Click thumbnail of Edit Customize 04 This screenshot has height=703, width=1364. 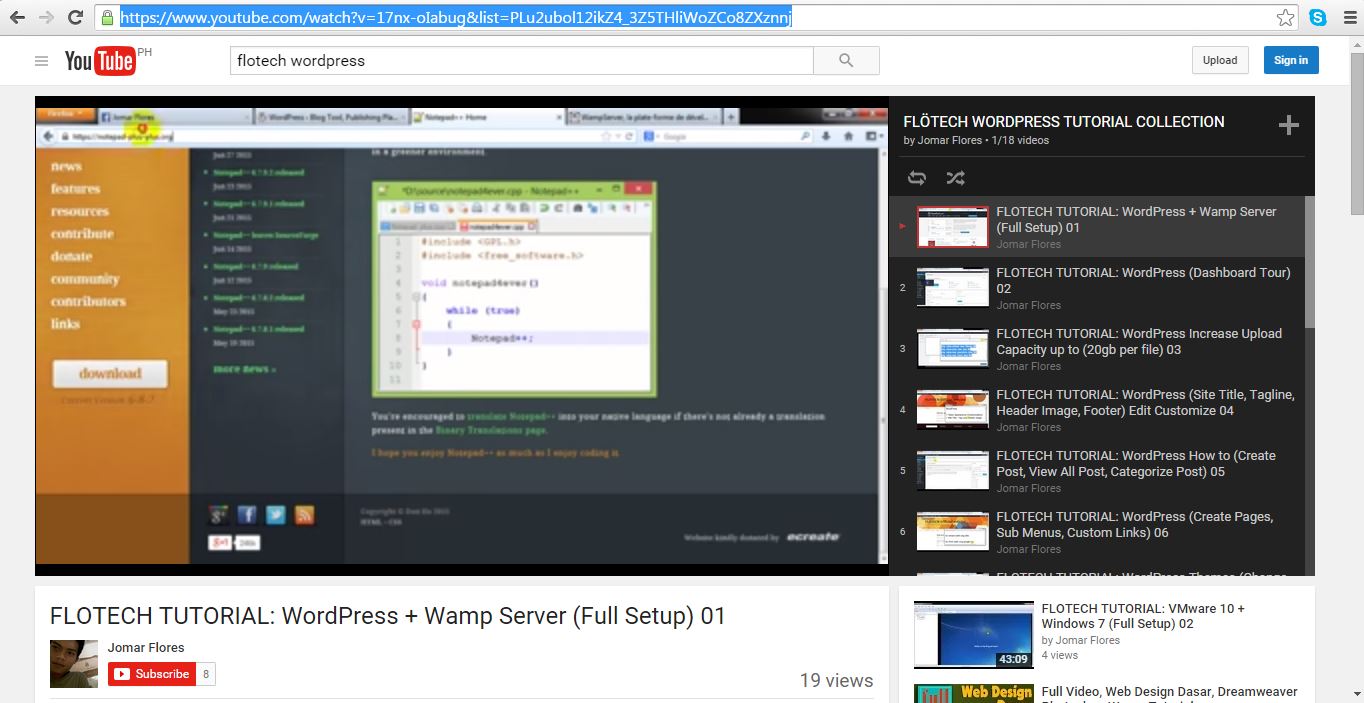pyautogui.click(x=952, y=410)
